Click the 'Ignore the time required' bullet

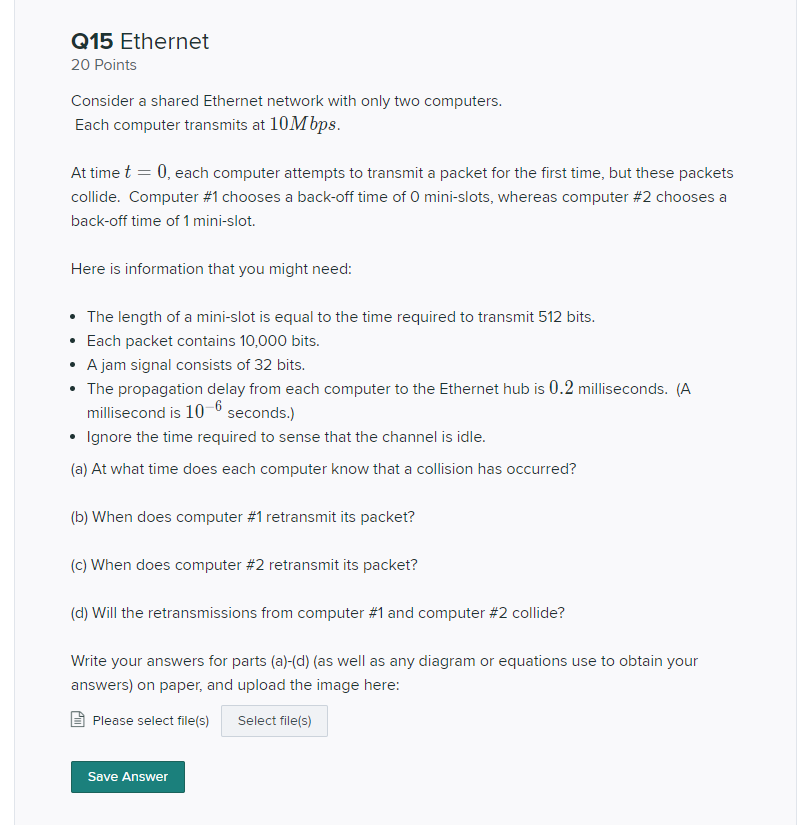pos(286,437)
